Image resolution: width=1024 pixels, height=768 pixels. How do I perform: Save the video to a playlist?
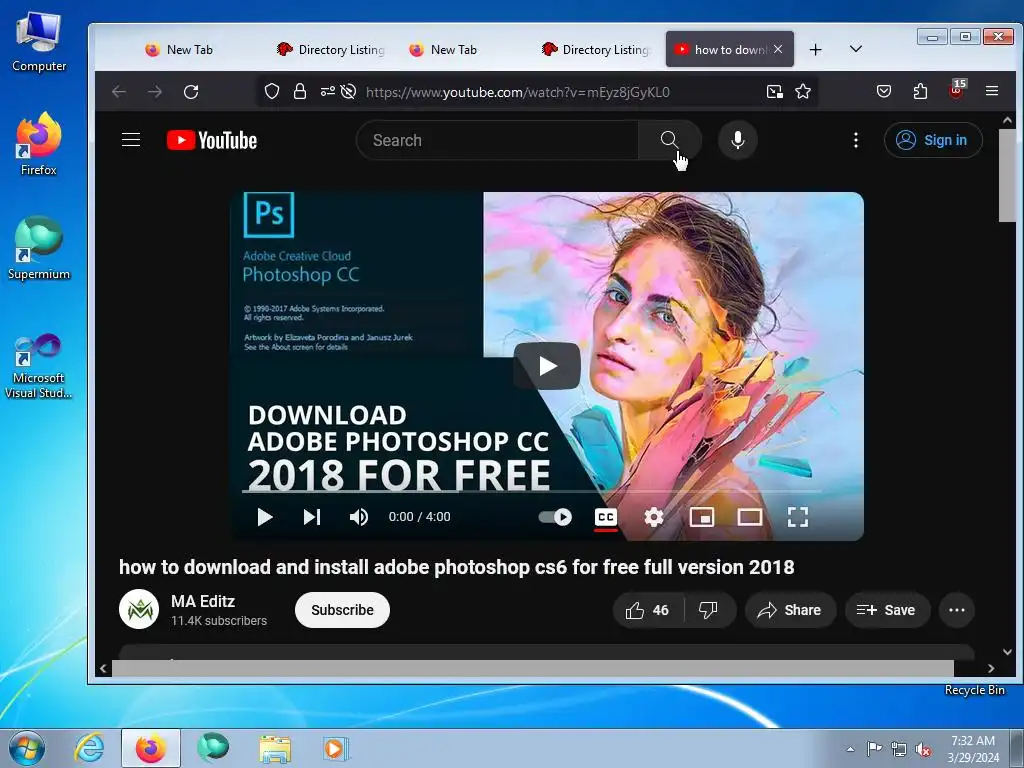click(x=887, y=610)
